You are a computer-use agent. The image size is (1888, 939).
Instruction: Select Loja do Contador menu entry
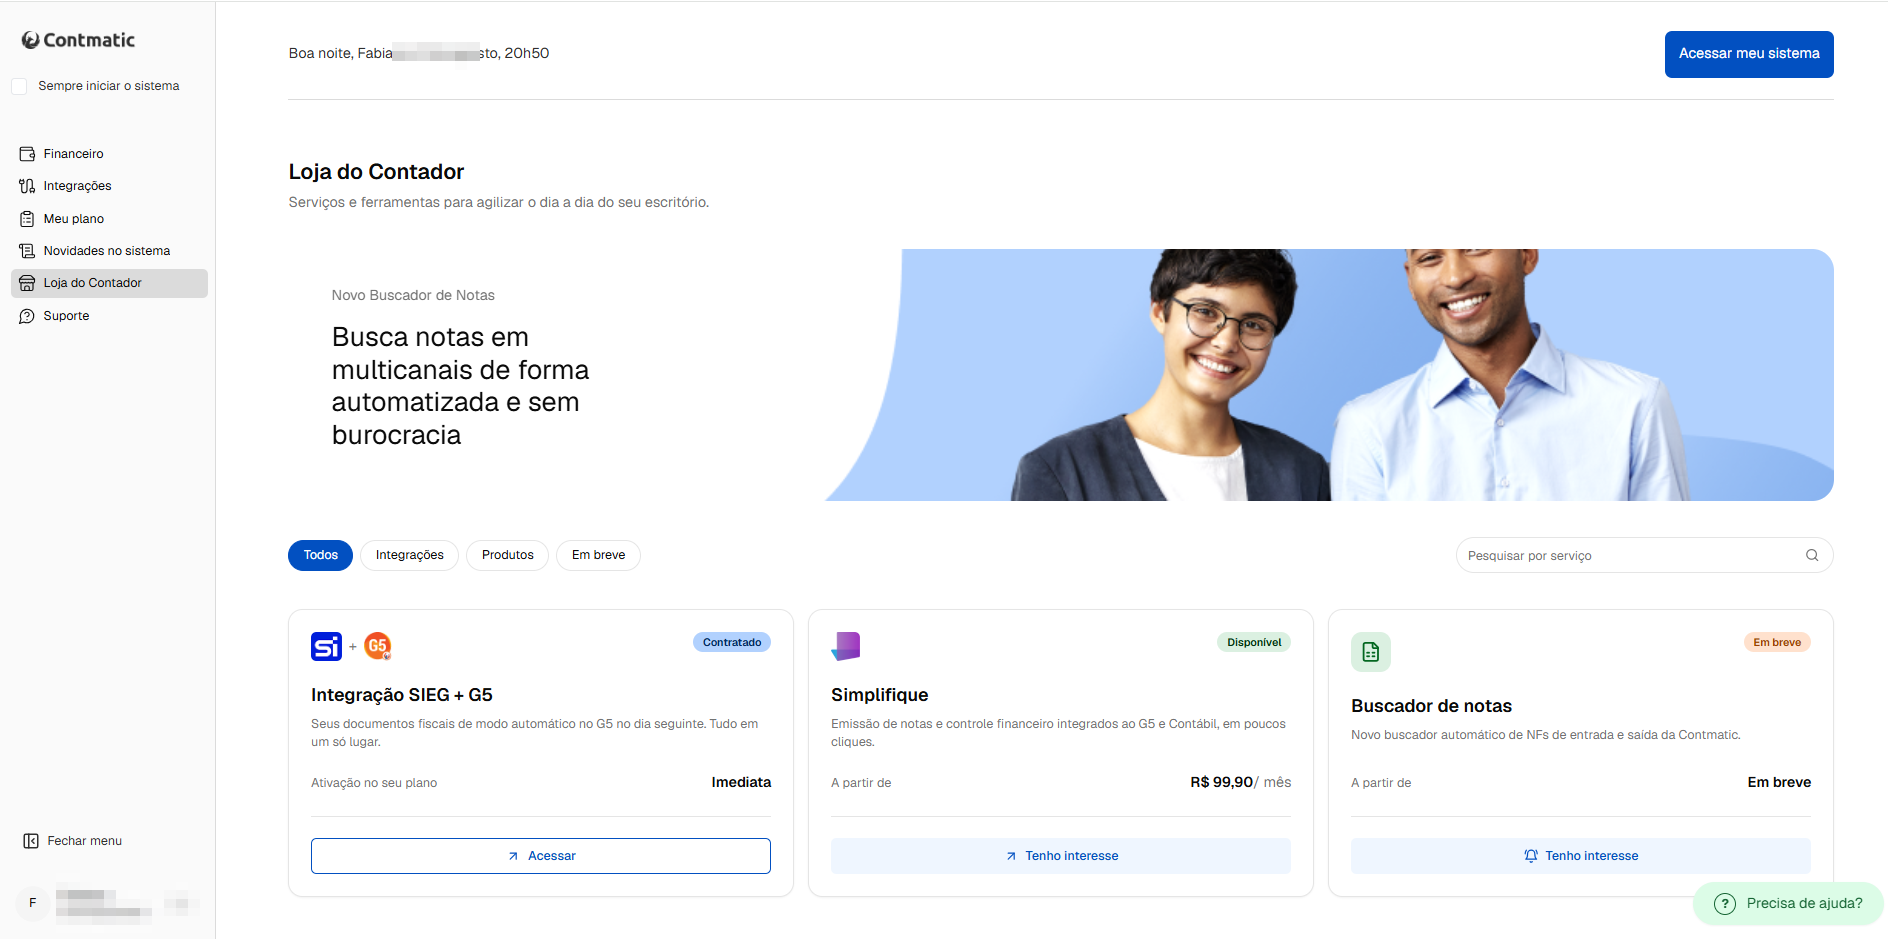point(109,283)
